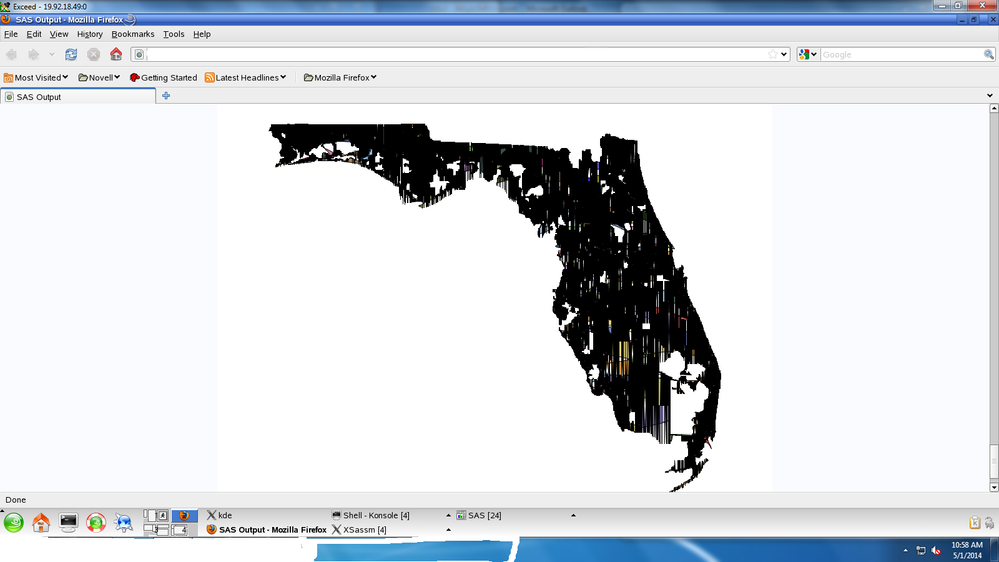Viewport: 999px width, 562px height.
Task: Open the address bar history dropdown
Action: 784,55
